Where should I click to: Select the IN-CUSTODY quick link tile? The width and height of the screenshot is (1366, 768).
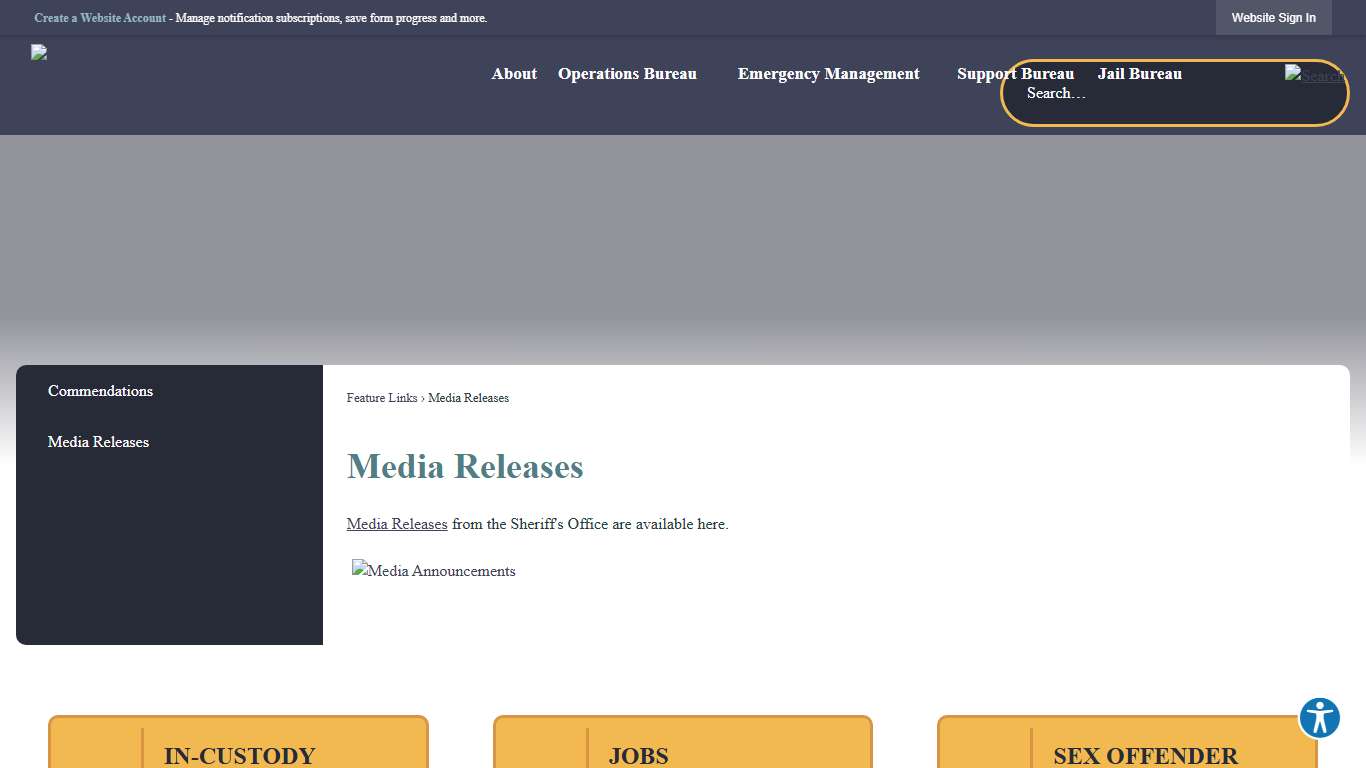click(238, 750)
